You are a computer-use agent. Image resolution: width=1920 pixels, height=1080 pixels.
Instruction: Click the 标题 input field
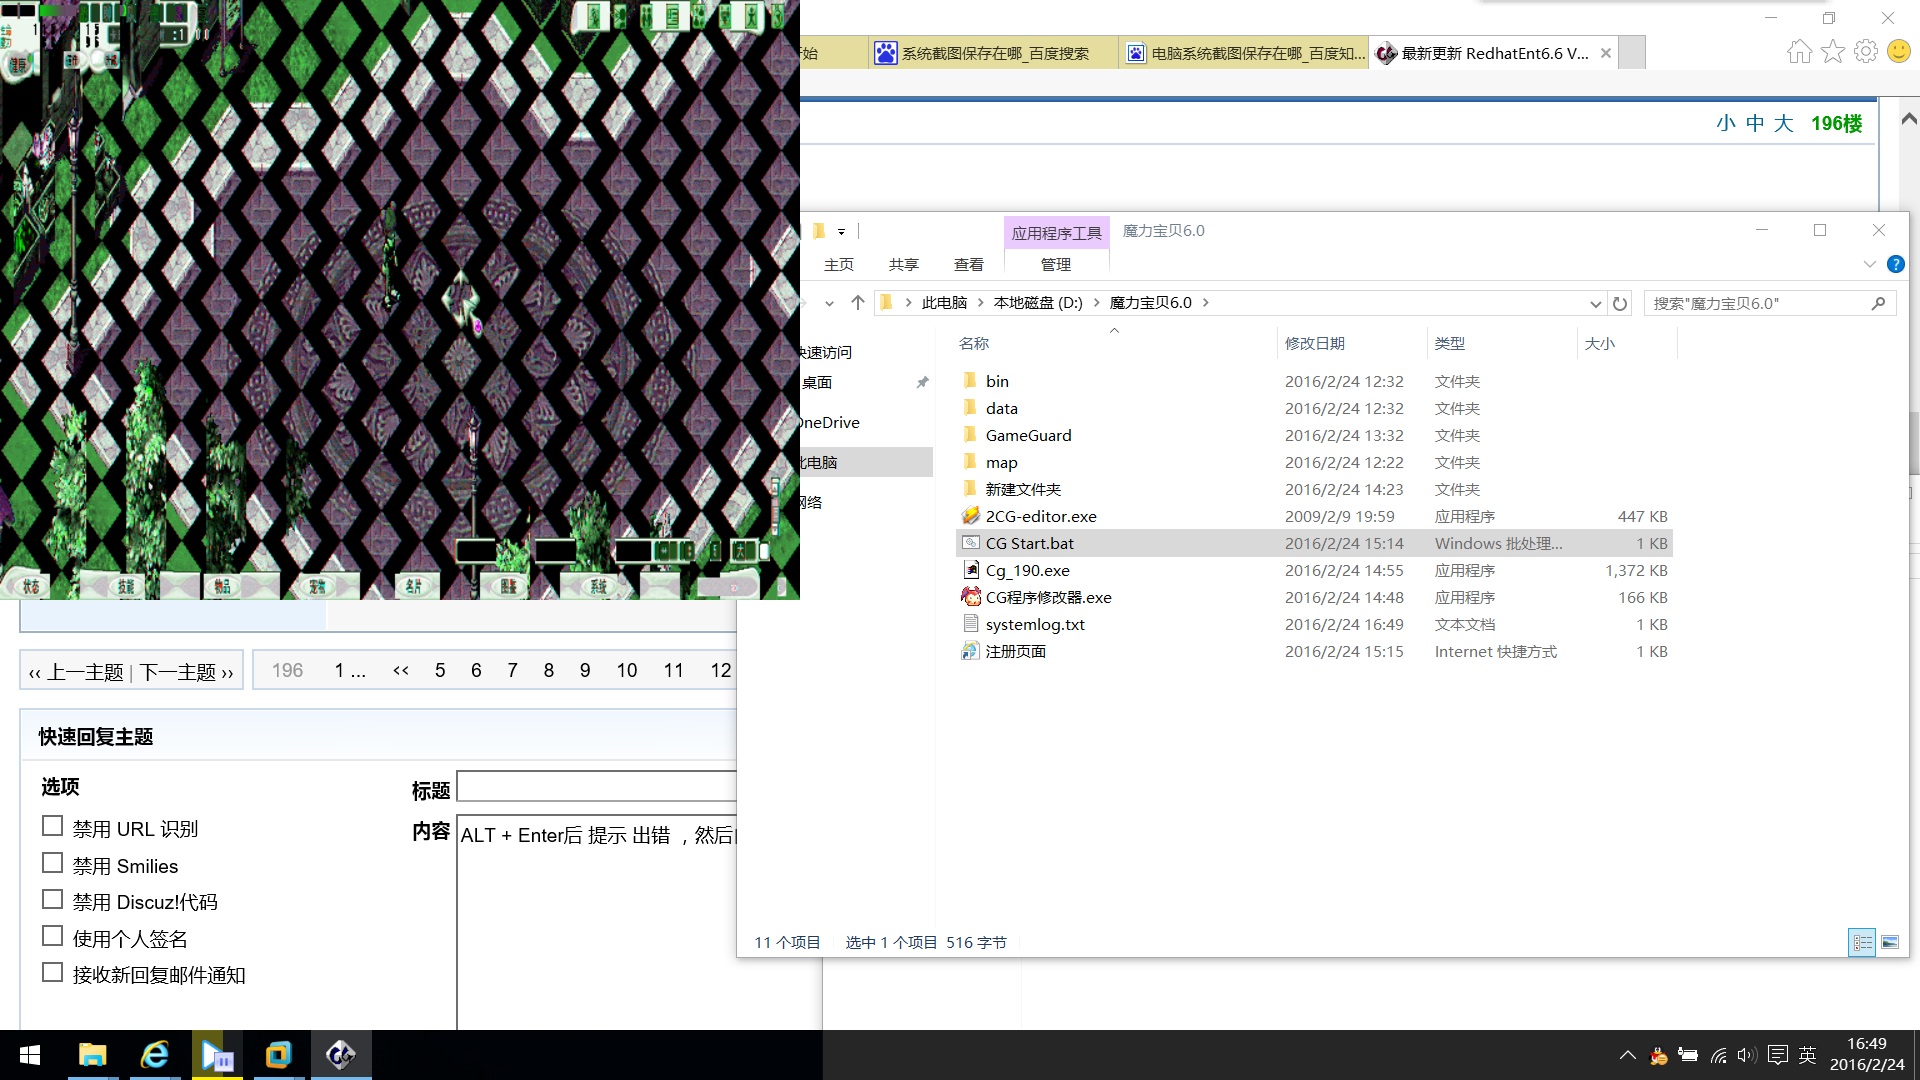tap(596, 786)
